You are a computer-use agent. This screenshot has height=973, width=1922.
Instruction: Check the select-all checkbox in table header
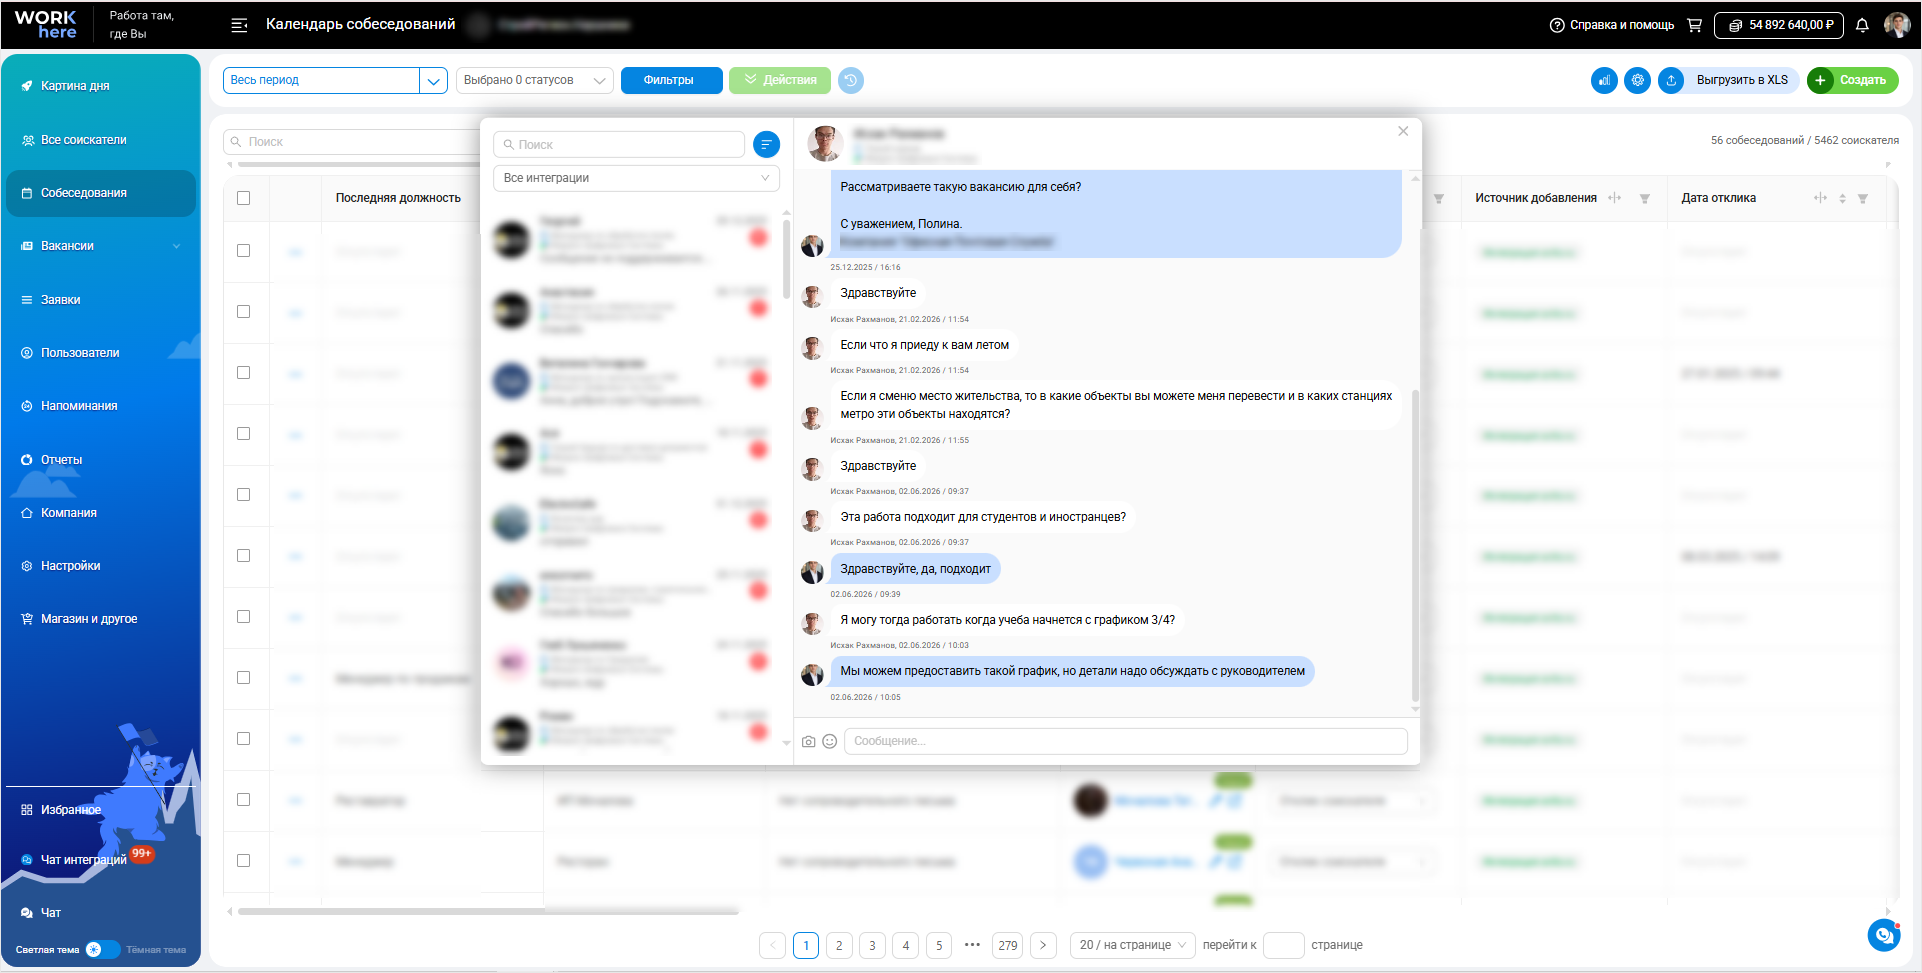click(x=243, y=198)
